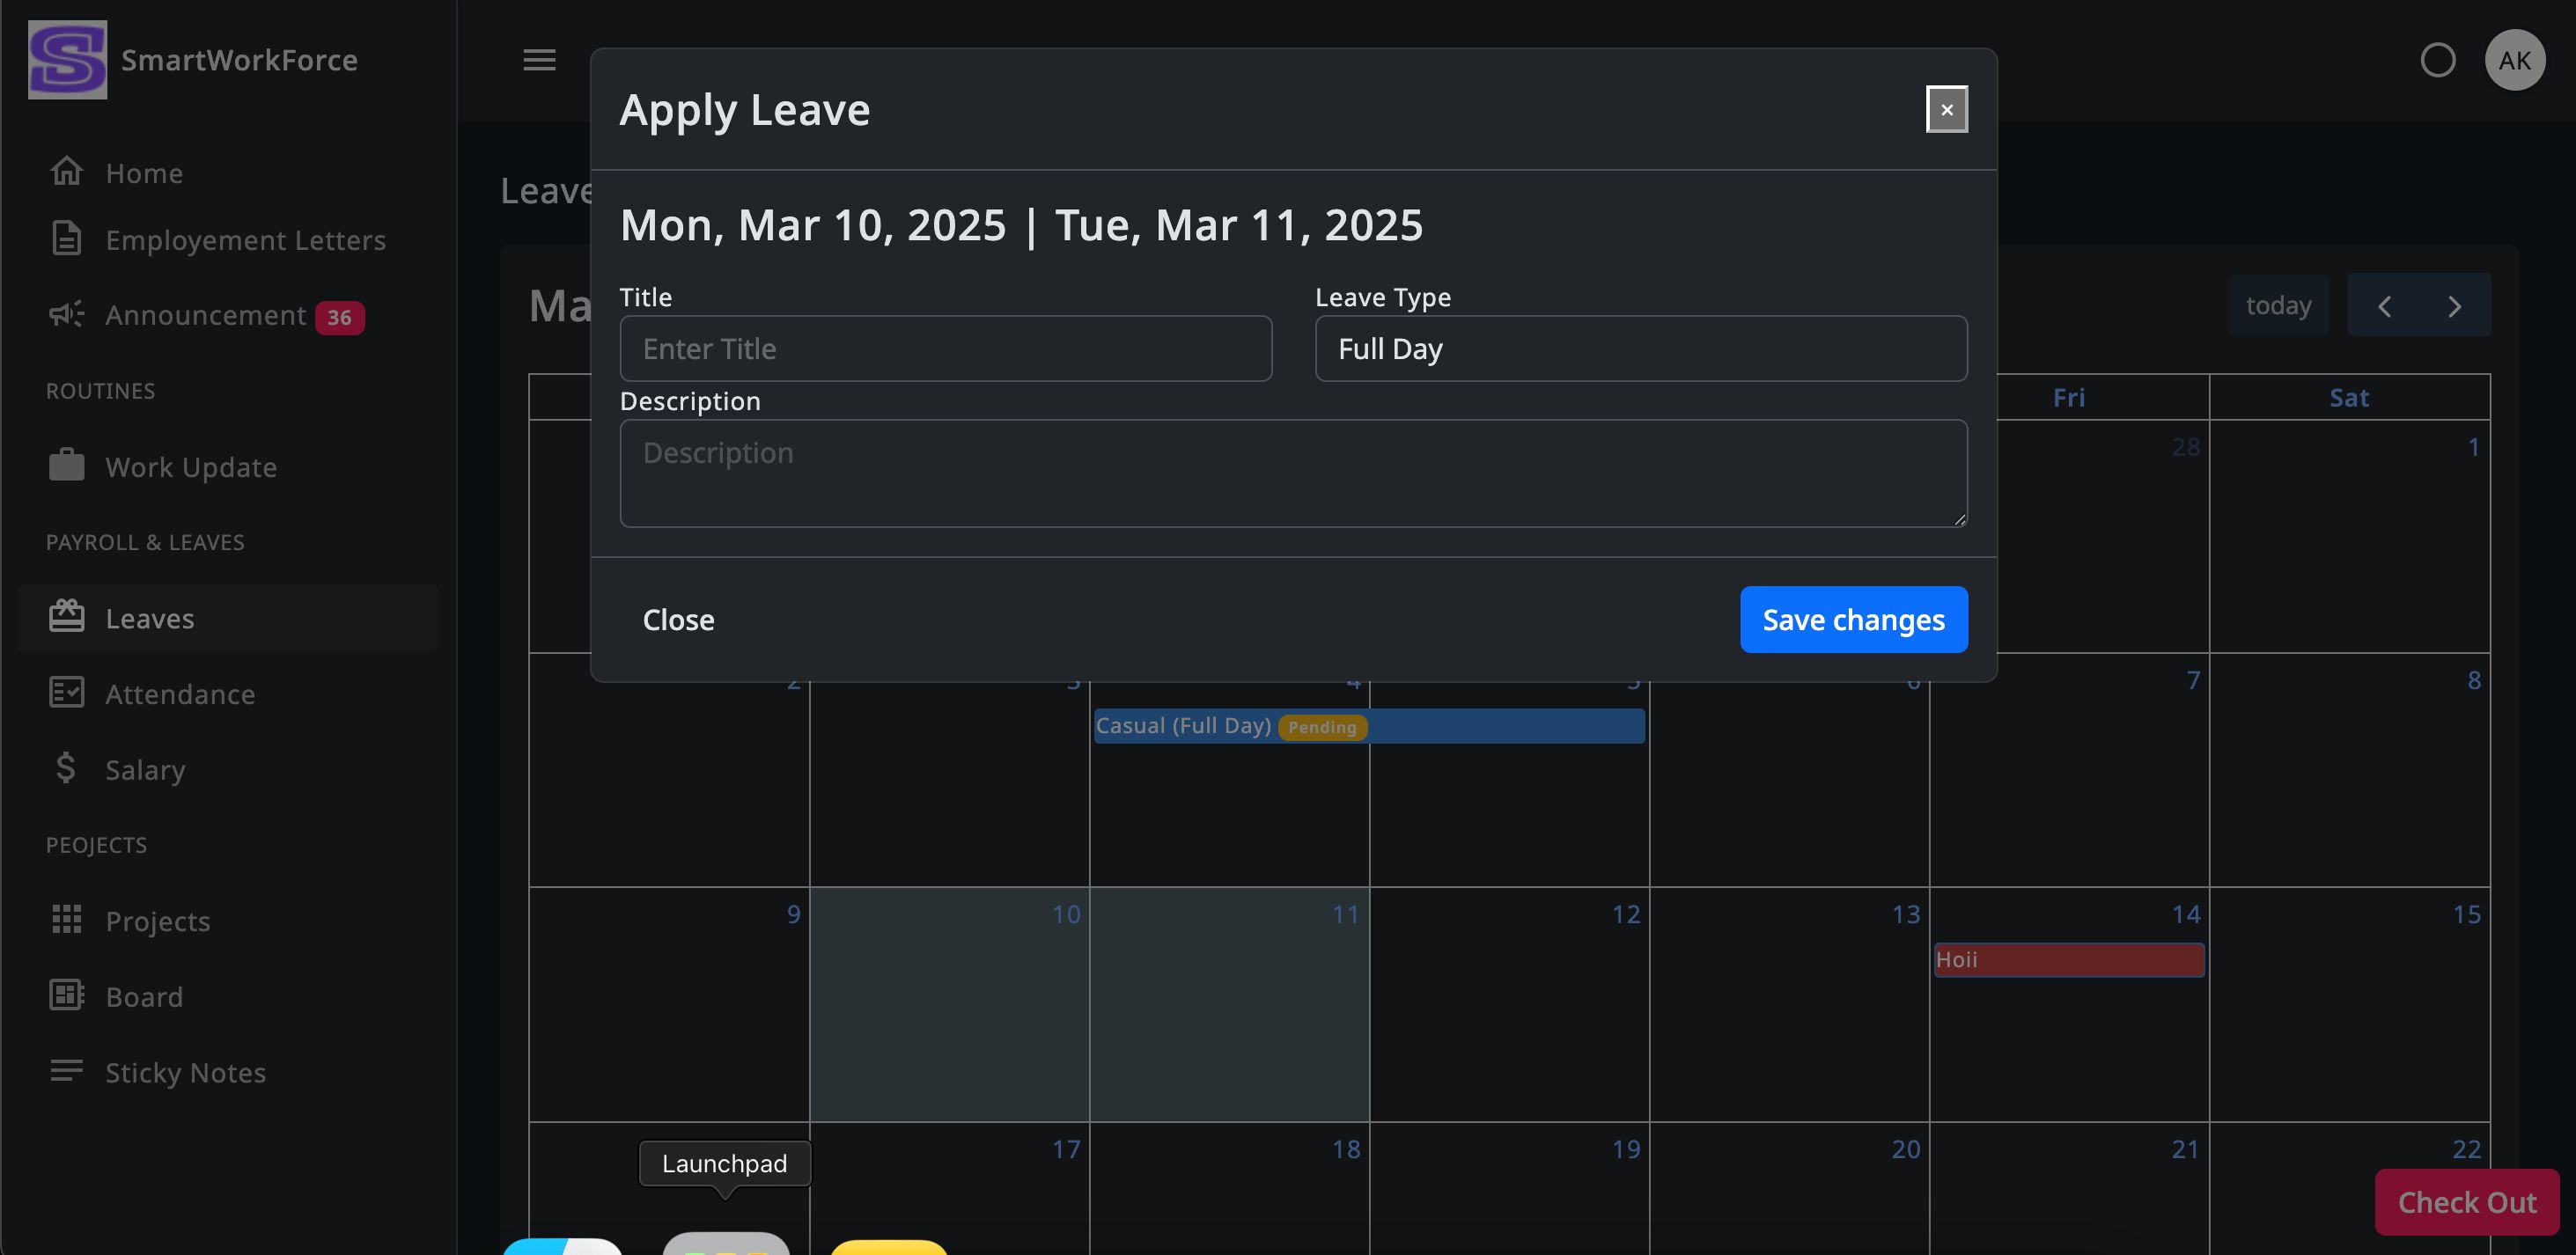Open Employement Letters document icon
The height and width of the screenshot is (1255, 2576).
point(66,239)
